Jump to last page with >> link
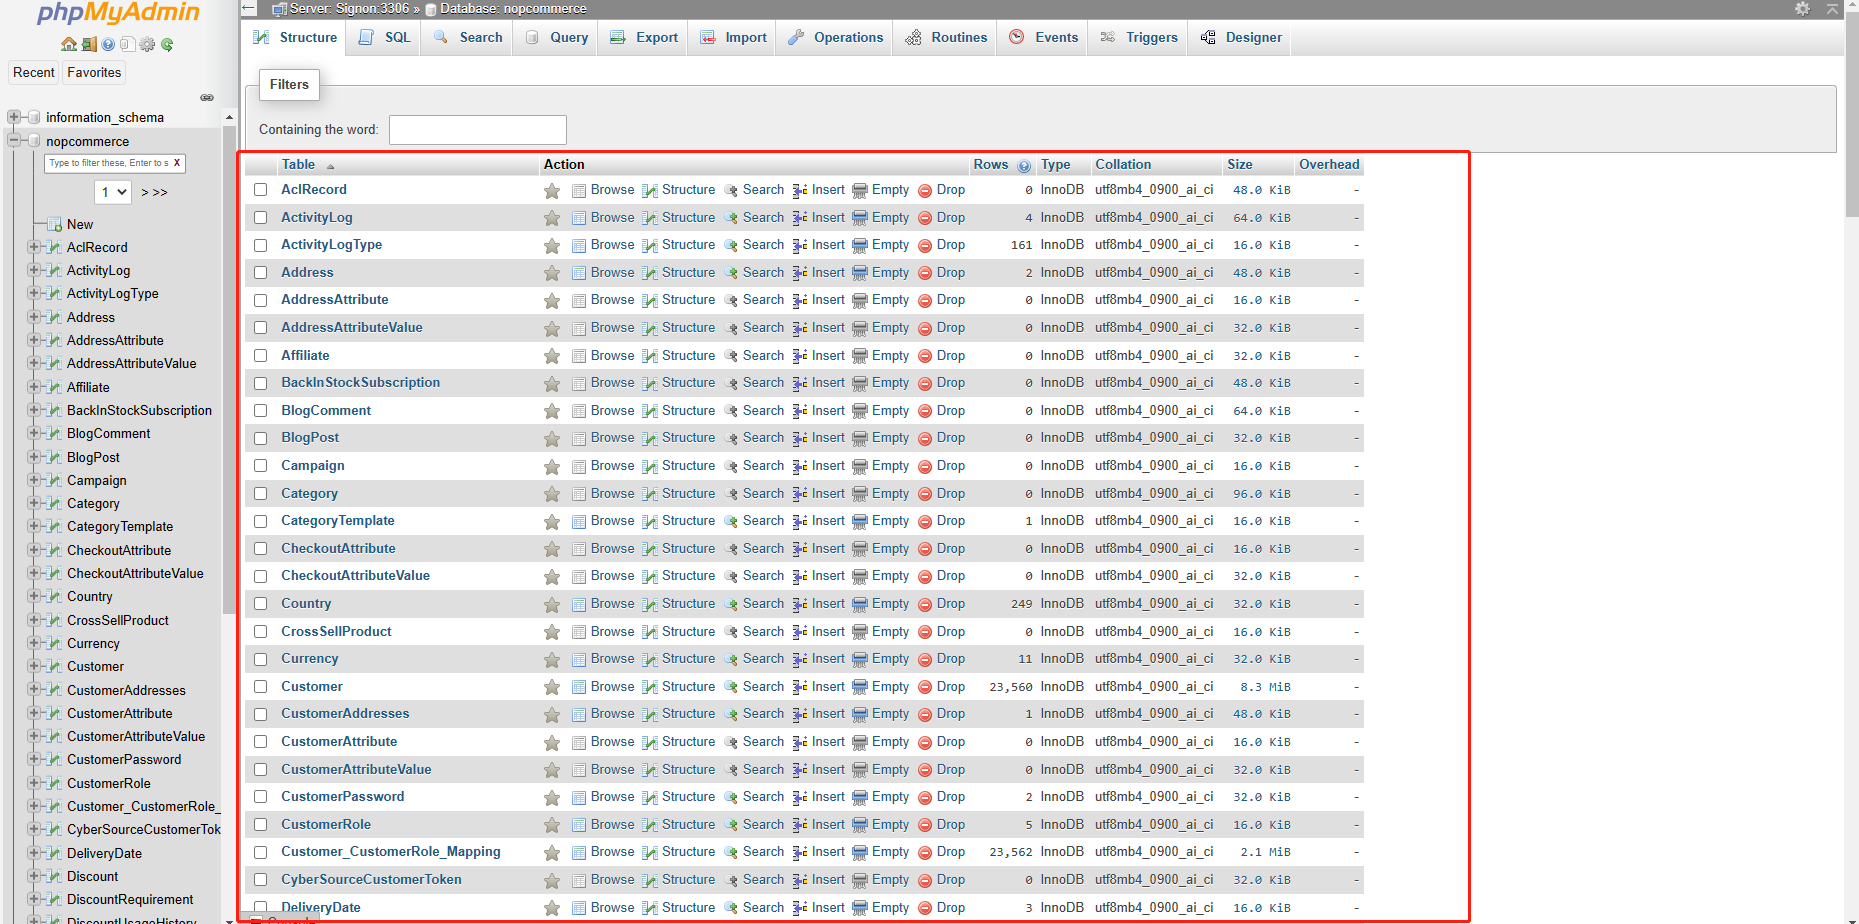The image size is (1859, 924). click(x=160, y=192)
